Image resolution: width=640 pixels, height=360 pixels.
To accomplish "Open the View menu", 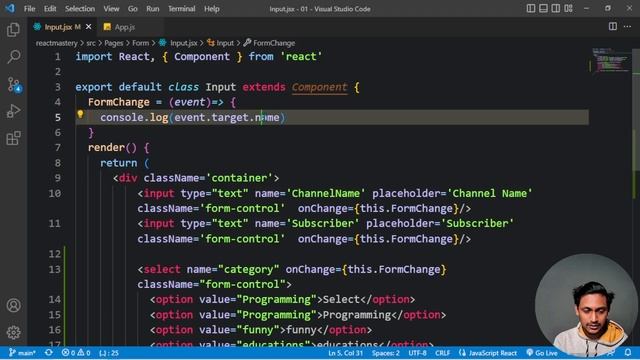I will click(x=111, y=9).
